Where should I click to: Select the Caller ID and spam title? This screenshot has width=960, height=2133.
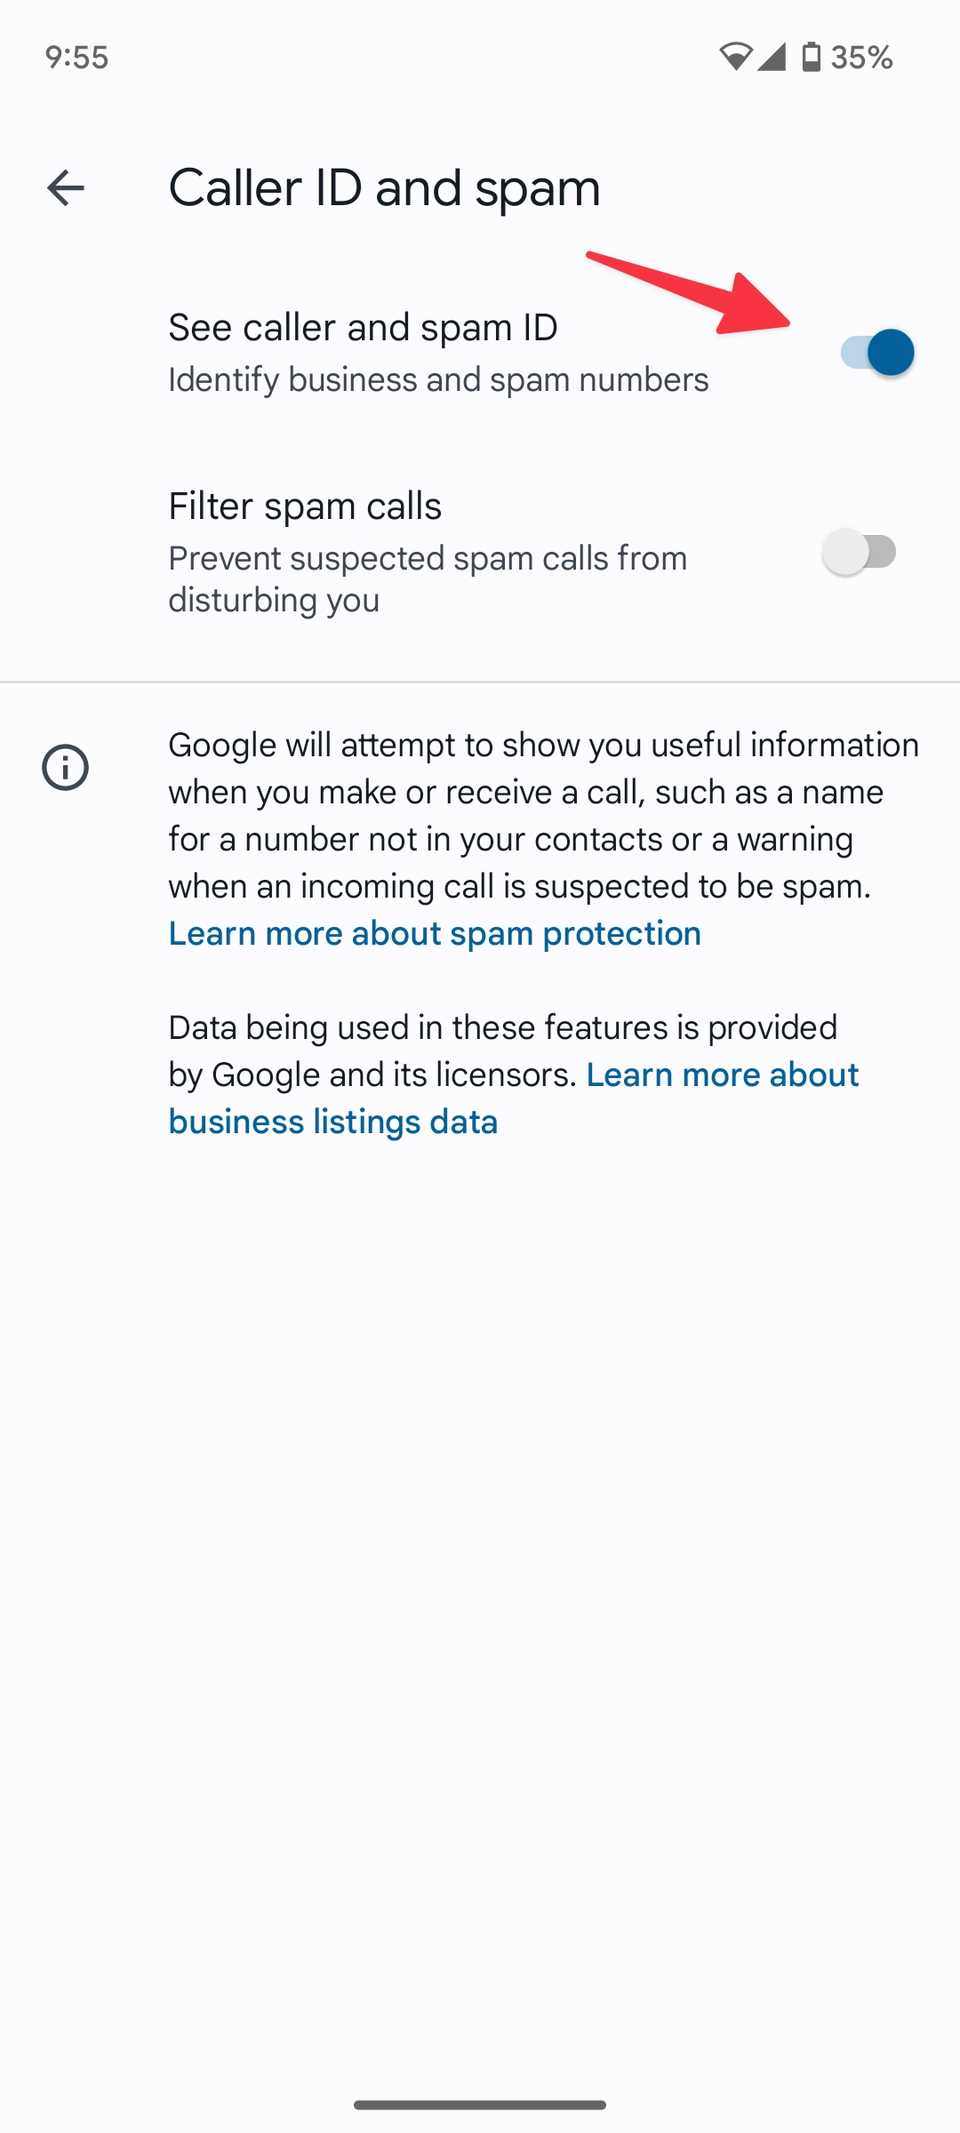click(384, 187)
